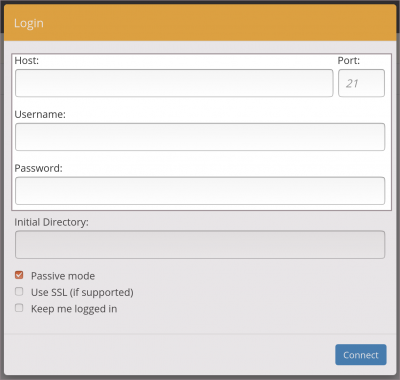Click the Use SSL (if supported) text
This screenshot has height=380, width=400.
(82, 292)
